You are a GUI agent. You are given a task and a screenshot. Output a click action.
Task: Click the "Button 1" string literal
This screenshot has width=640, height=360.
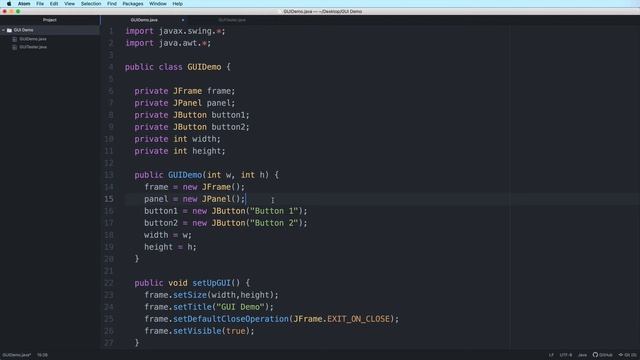[274, 211]
